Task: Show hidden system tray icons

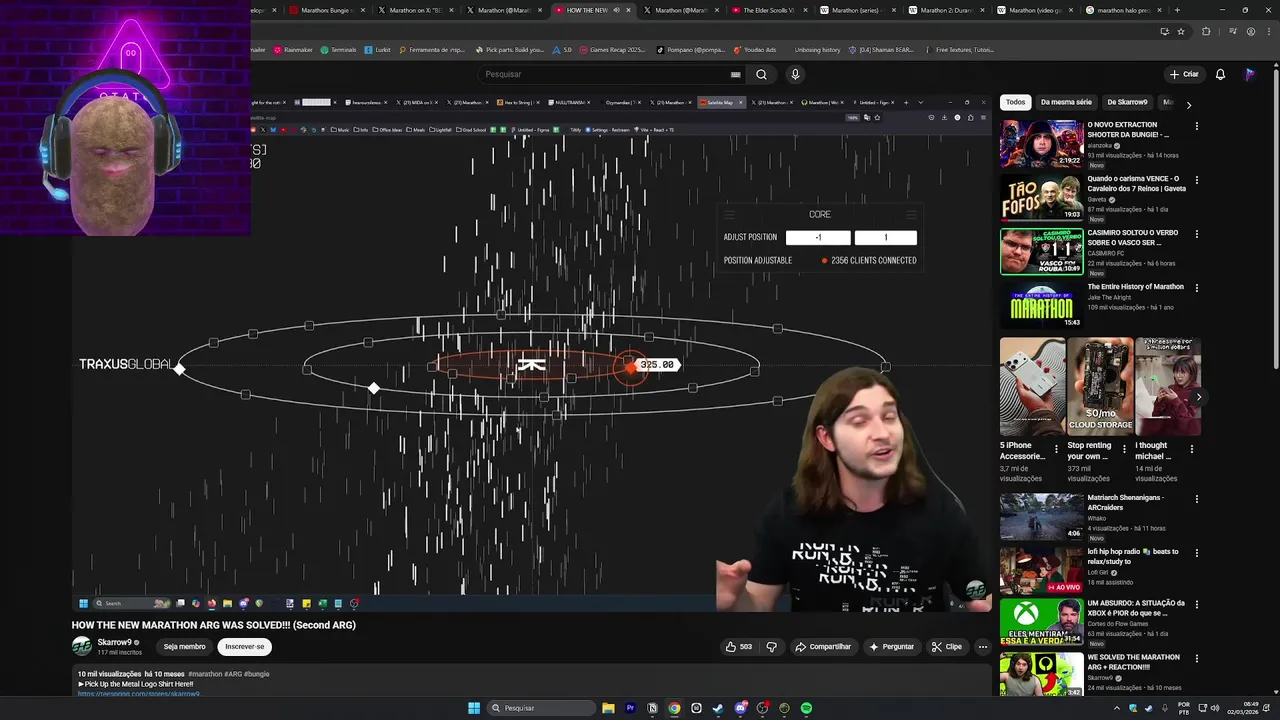Action: point(1117,708)
